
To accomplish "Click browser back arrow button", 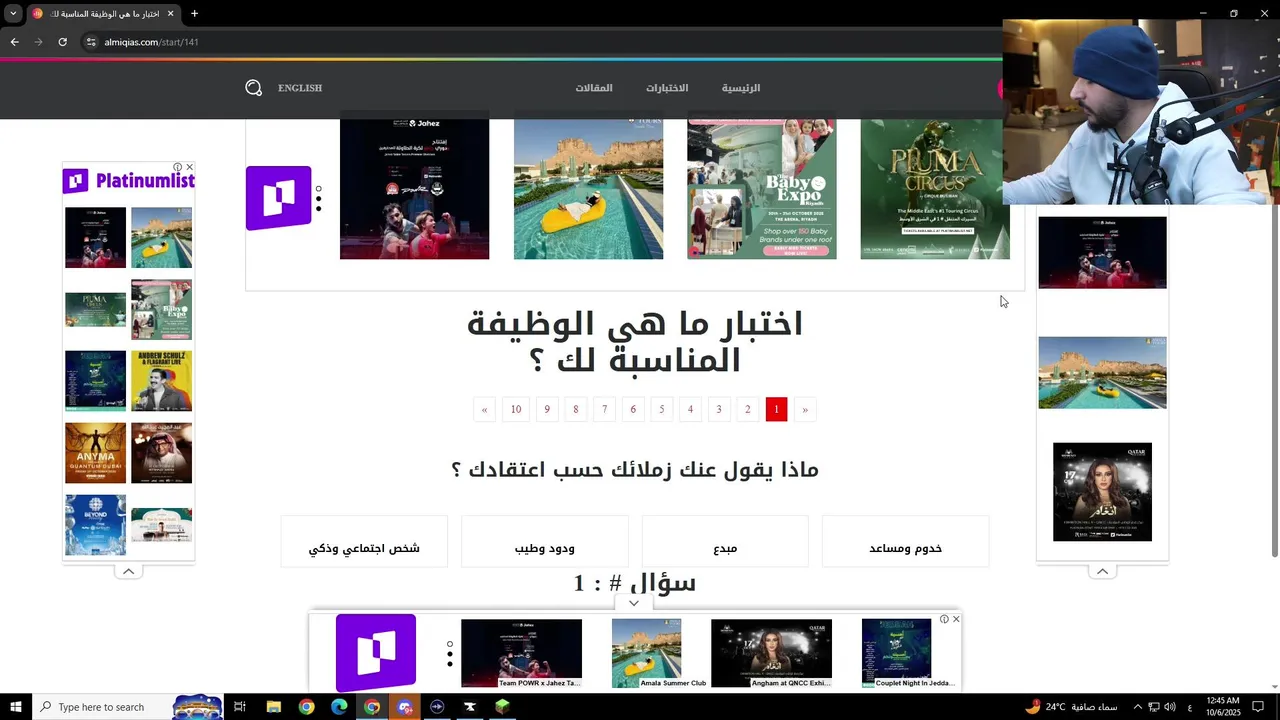I will coord(14,42).
